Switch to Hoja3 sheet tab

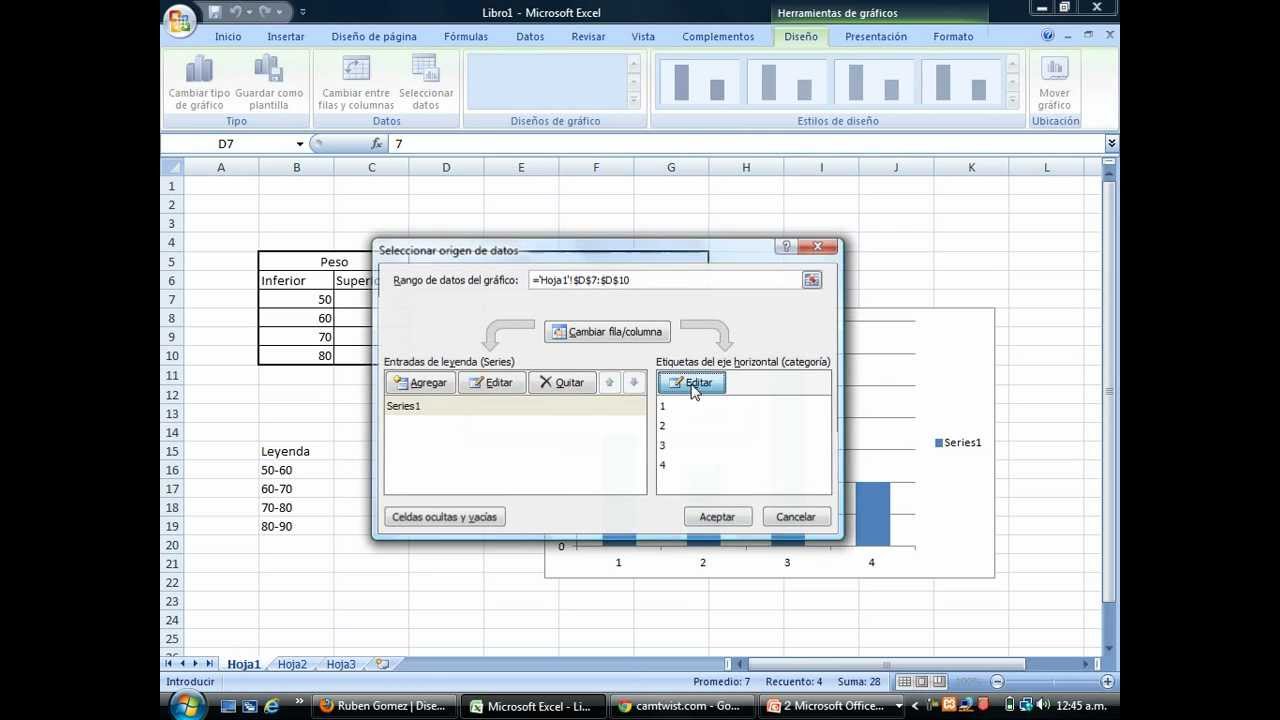click(341, 664)
